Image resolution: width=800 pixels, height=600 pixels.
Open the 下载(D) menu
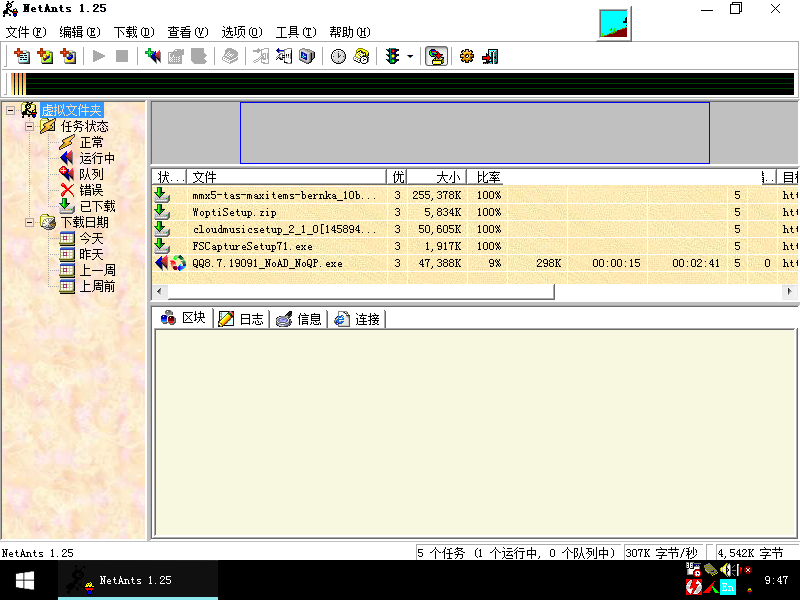[134, 32]
